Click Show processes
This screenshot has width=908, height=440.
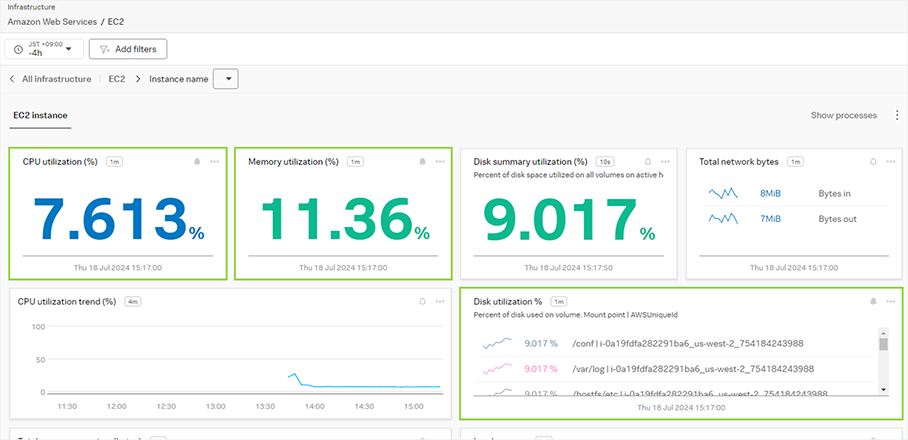tap(843, 116)
